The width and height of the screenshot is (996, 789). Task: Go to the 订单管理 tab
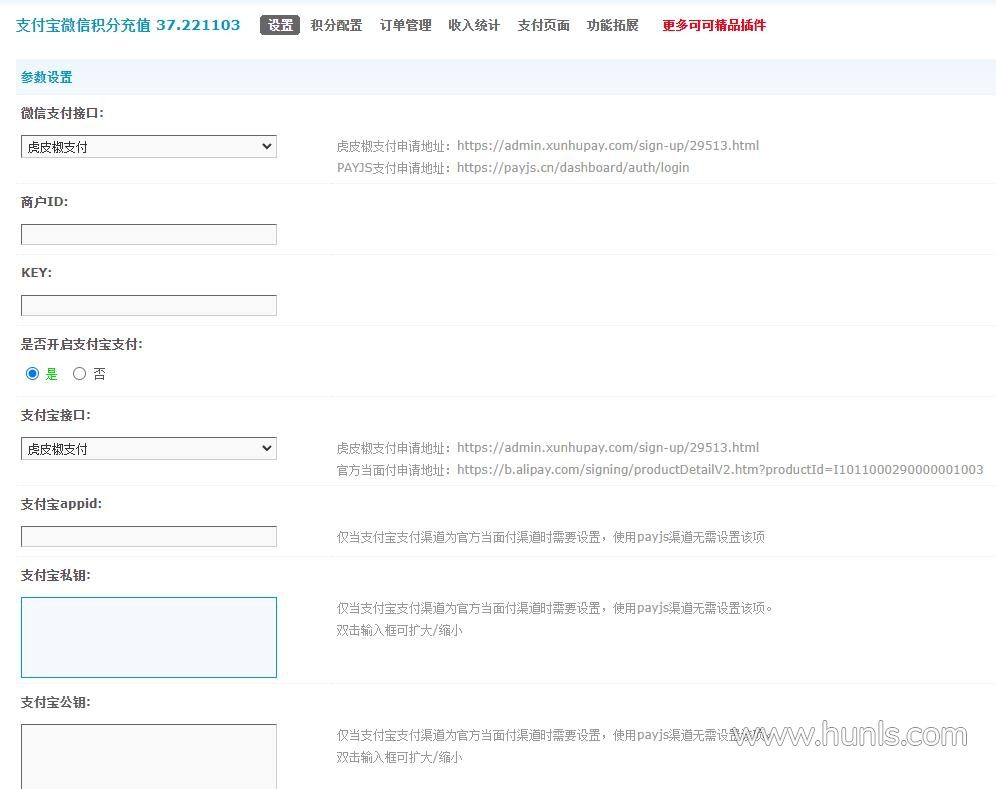(x=406, y=25)
